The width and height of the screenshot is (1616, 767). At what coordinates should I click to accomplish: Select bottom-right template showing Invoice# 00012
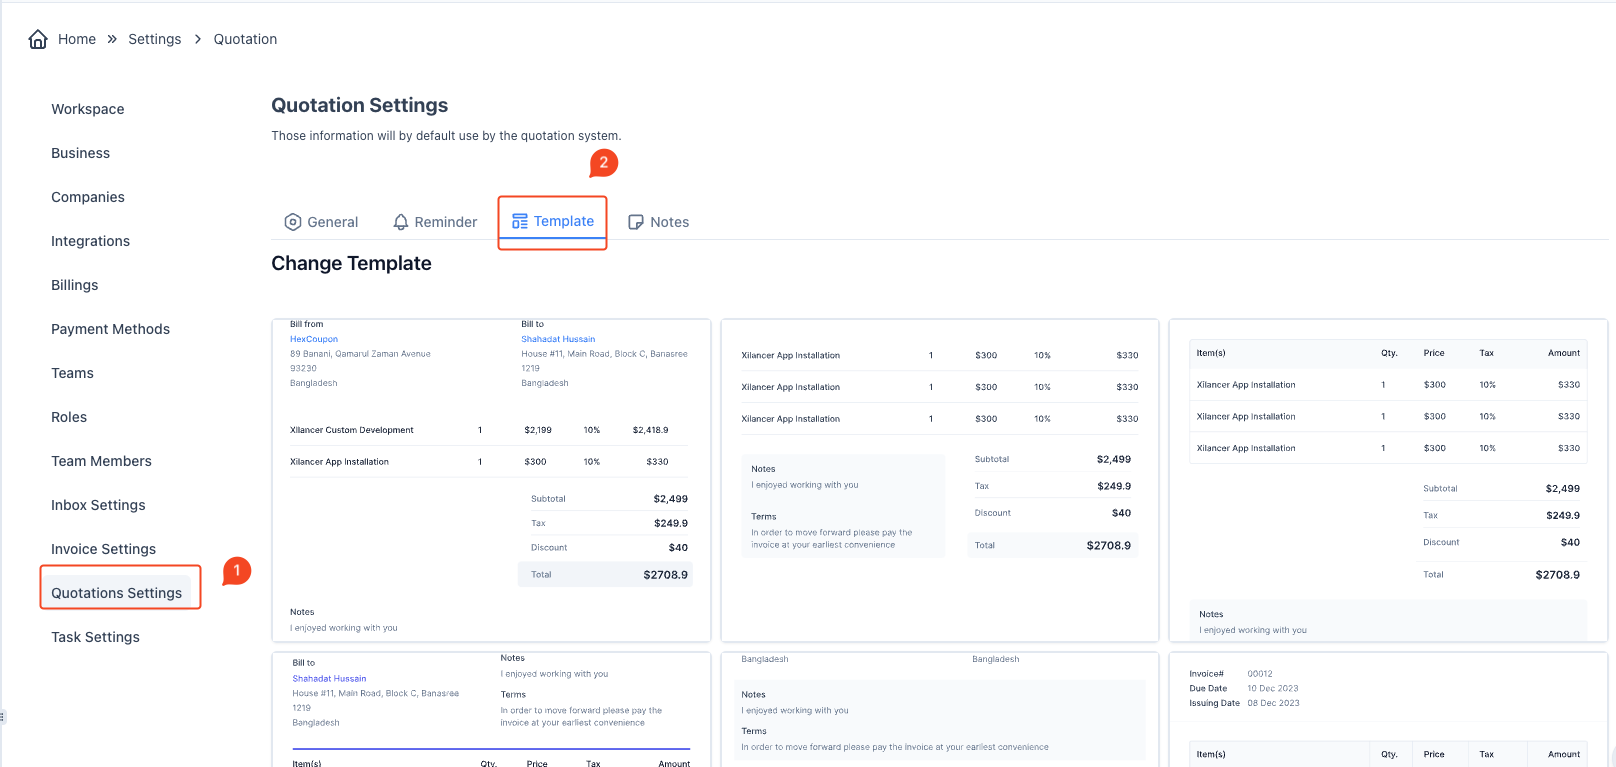[x=1387, y=710]
